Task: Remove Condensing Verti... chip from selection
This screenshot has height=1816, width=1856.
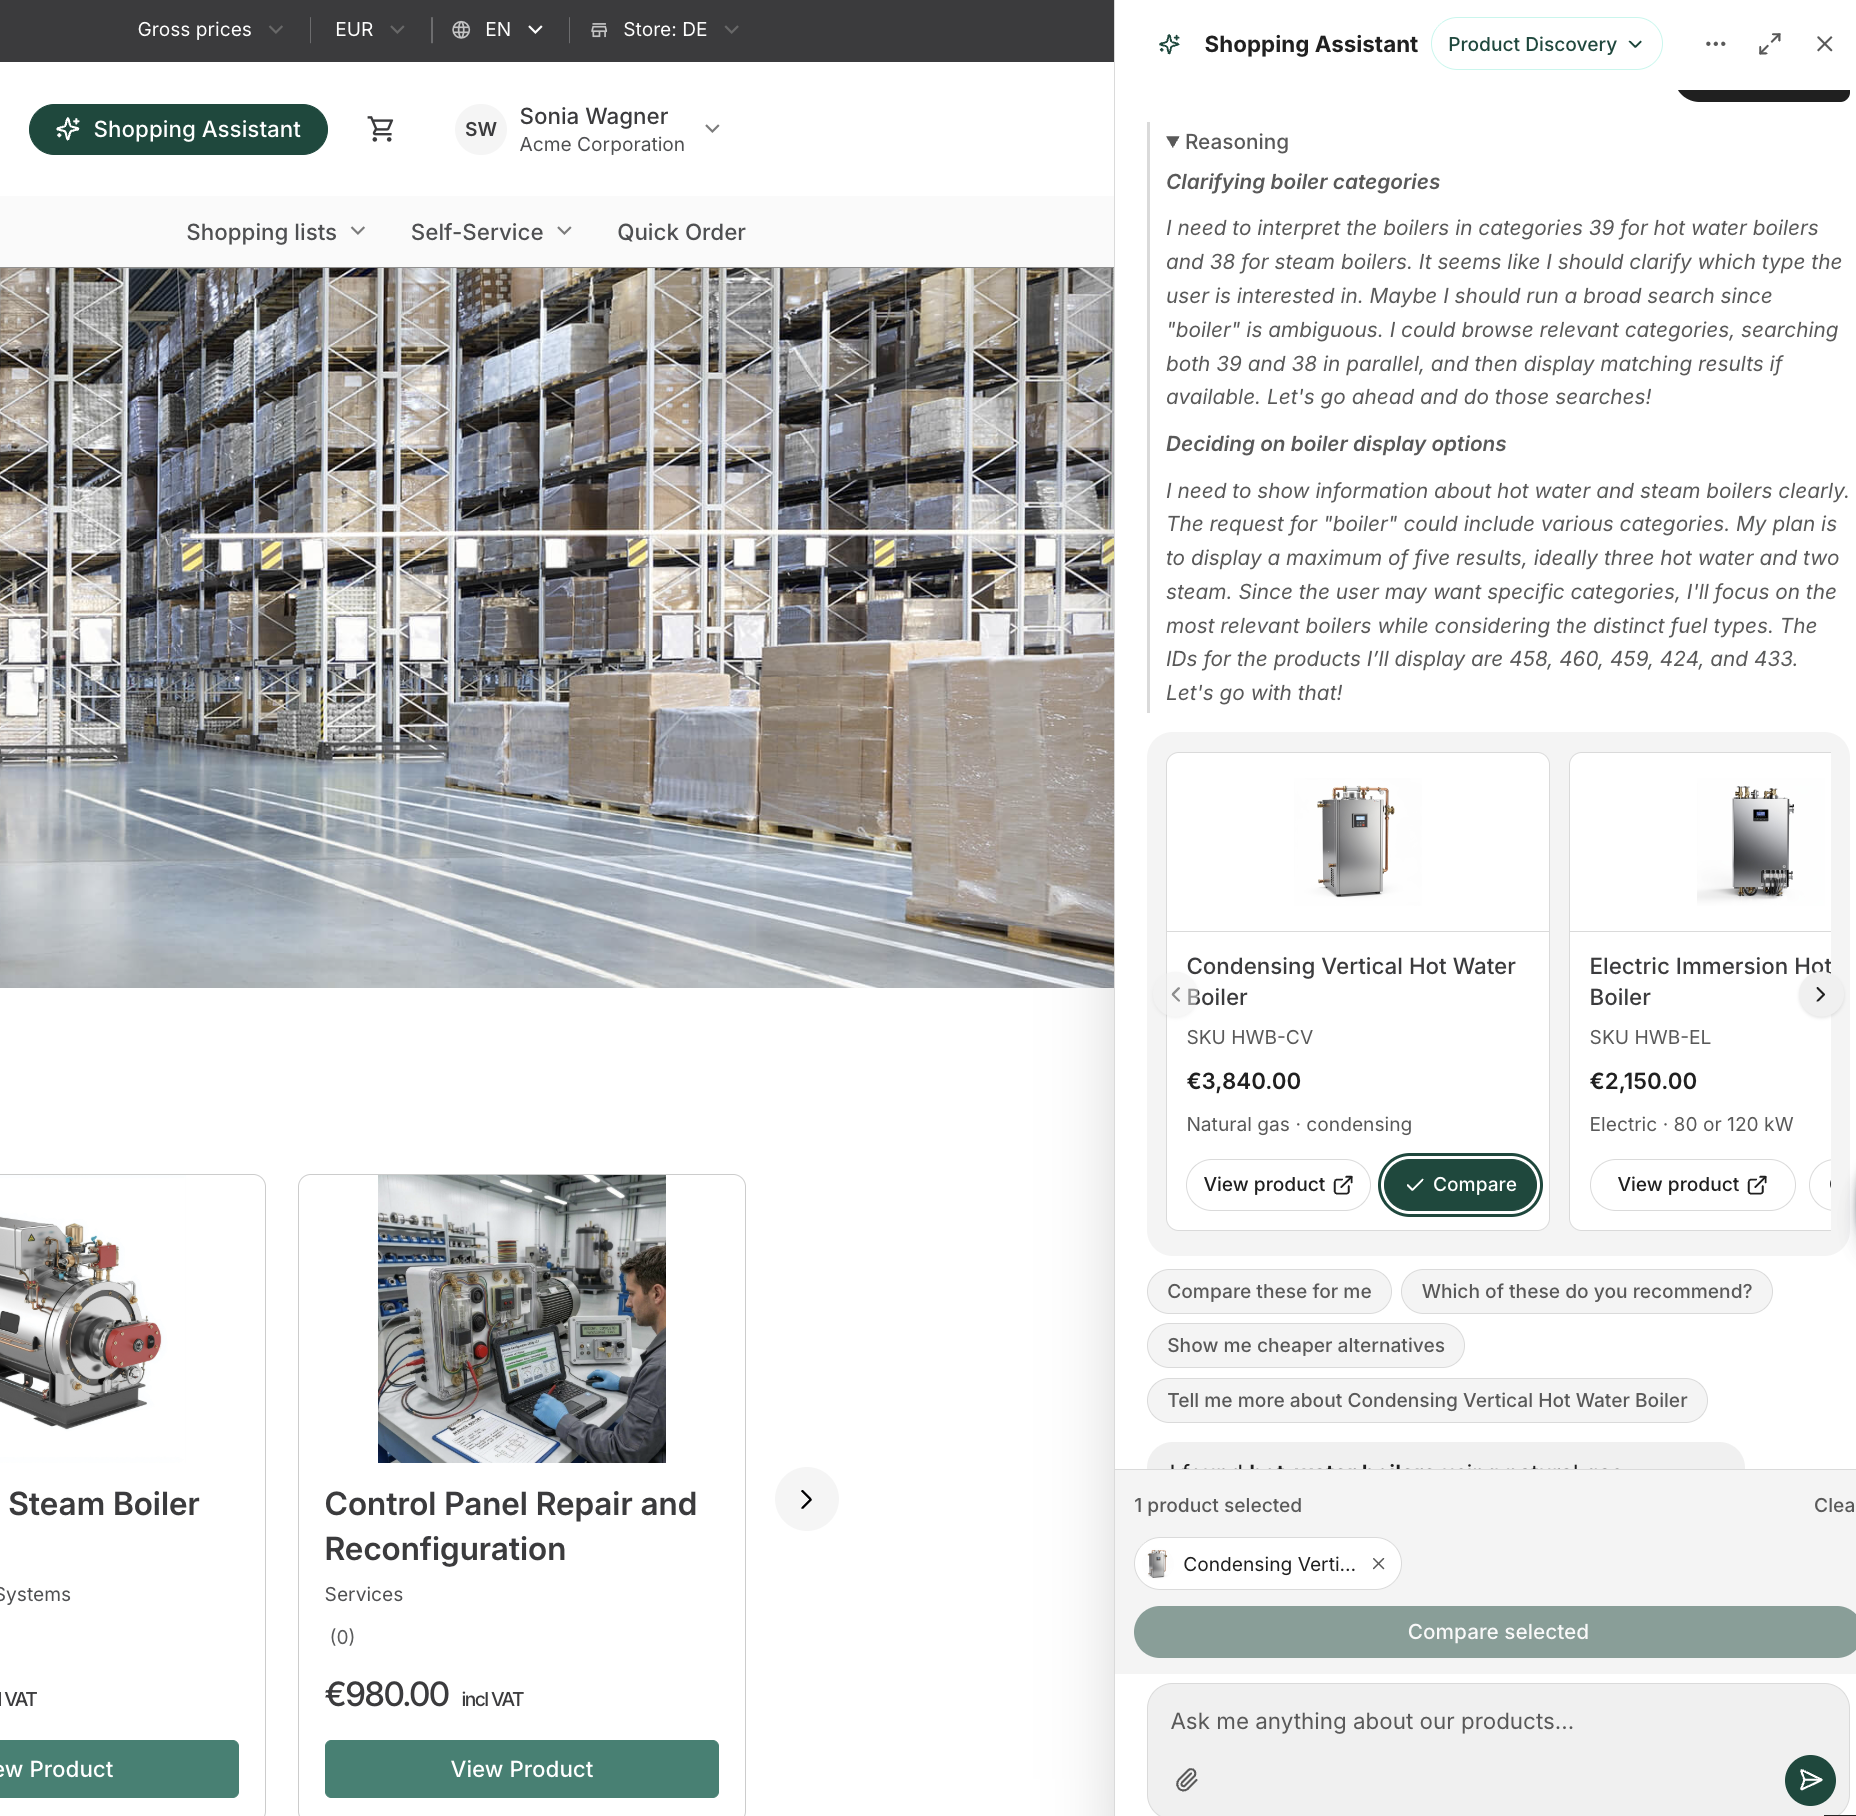Action: pos(1378,1564)
